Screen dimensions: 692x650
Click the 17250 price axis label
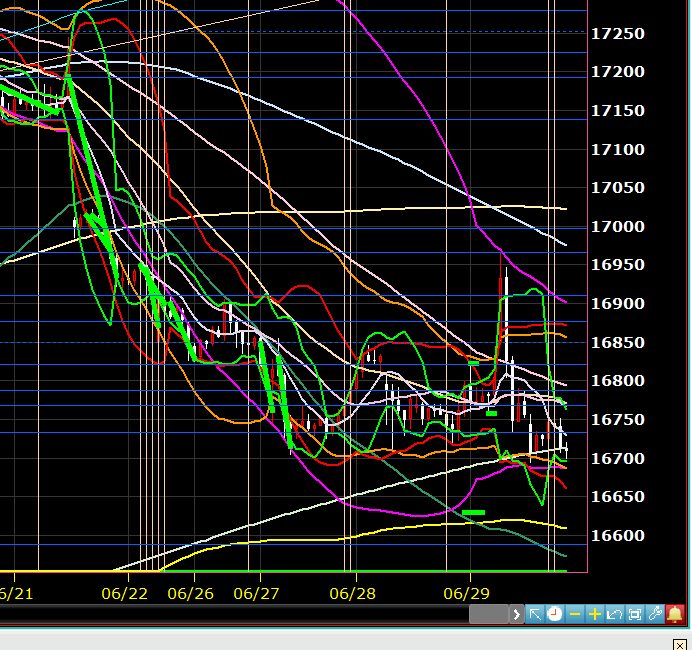[617, 33]
